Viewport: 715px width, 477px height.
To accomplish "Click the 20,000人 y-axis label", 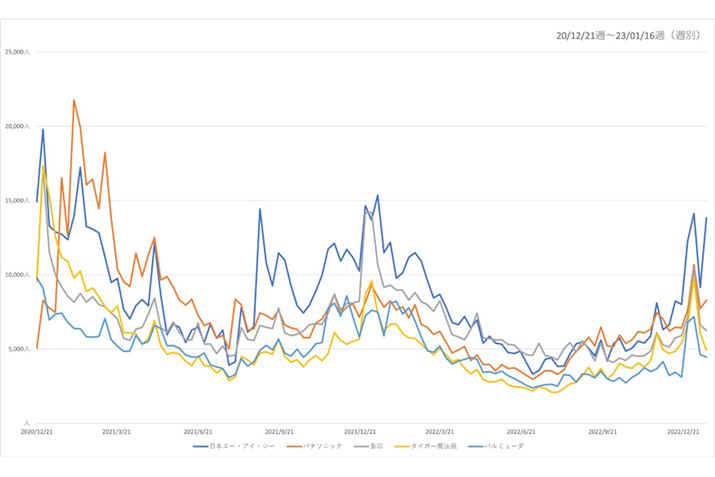I will tap(18, 127).
